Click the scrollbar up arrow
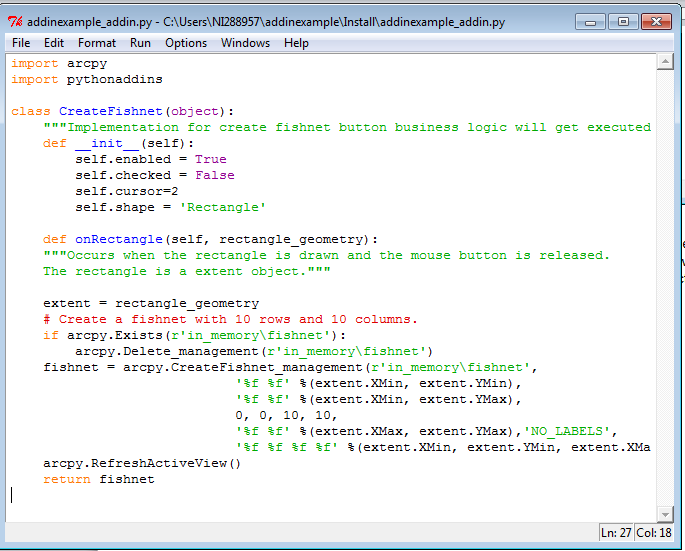This screenshot has height=551, width=685. pos(665,62)
